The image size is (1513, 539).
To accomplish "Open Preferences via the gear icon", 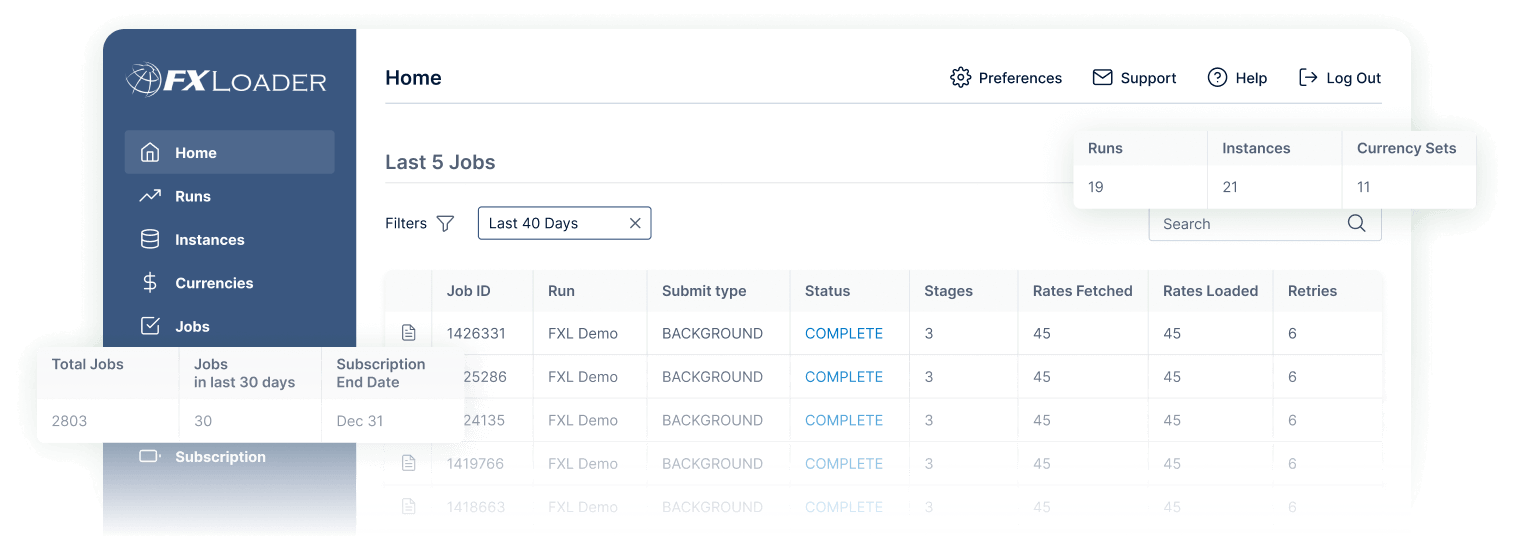I will coord(960,78).
